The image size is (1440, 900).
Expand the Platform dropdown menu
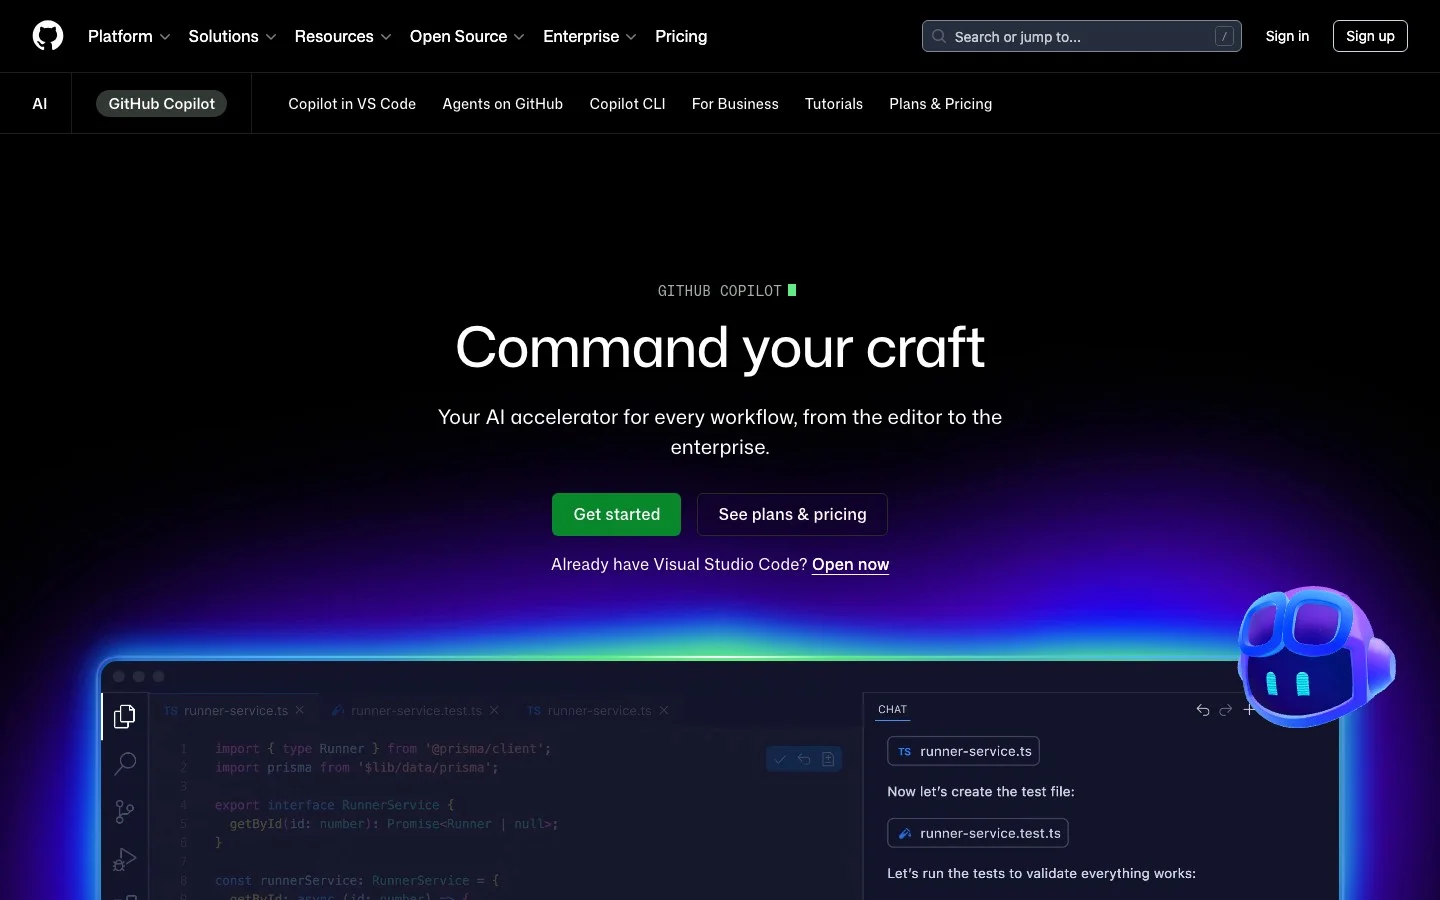coord(129,36)
